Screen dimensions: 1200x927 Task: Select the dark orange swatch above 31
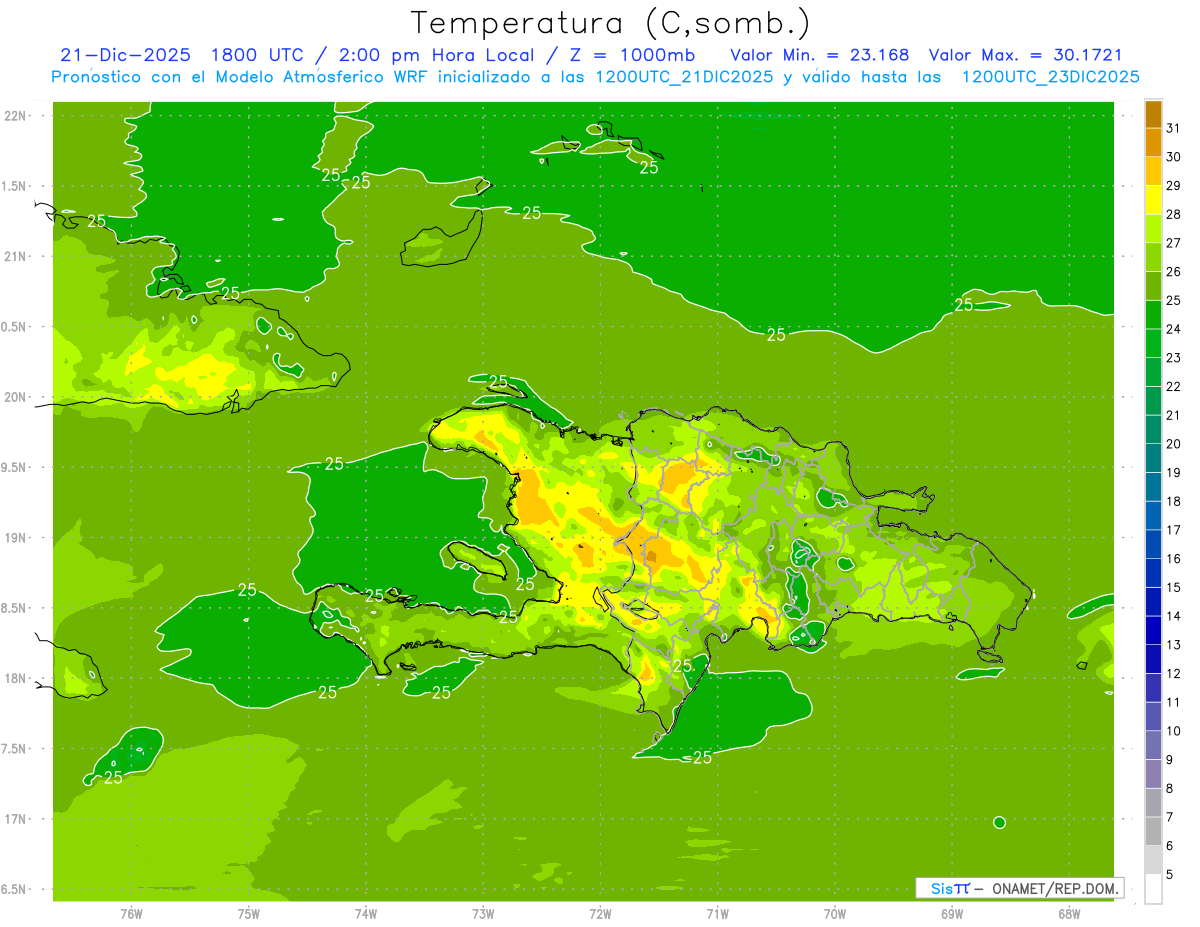point(1153,114)
